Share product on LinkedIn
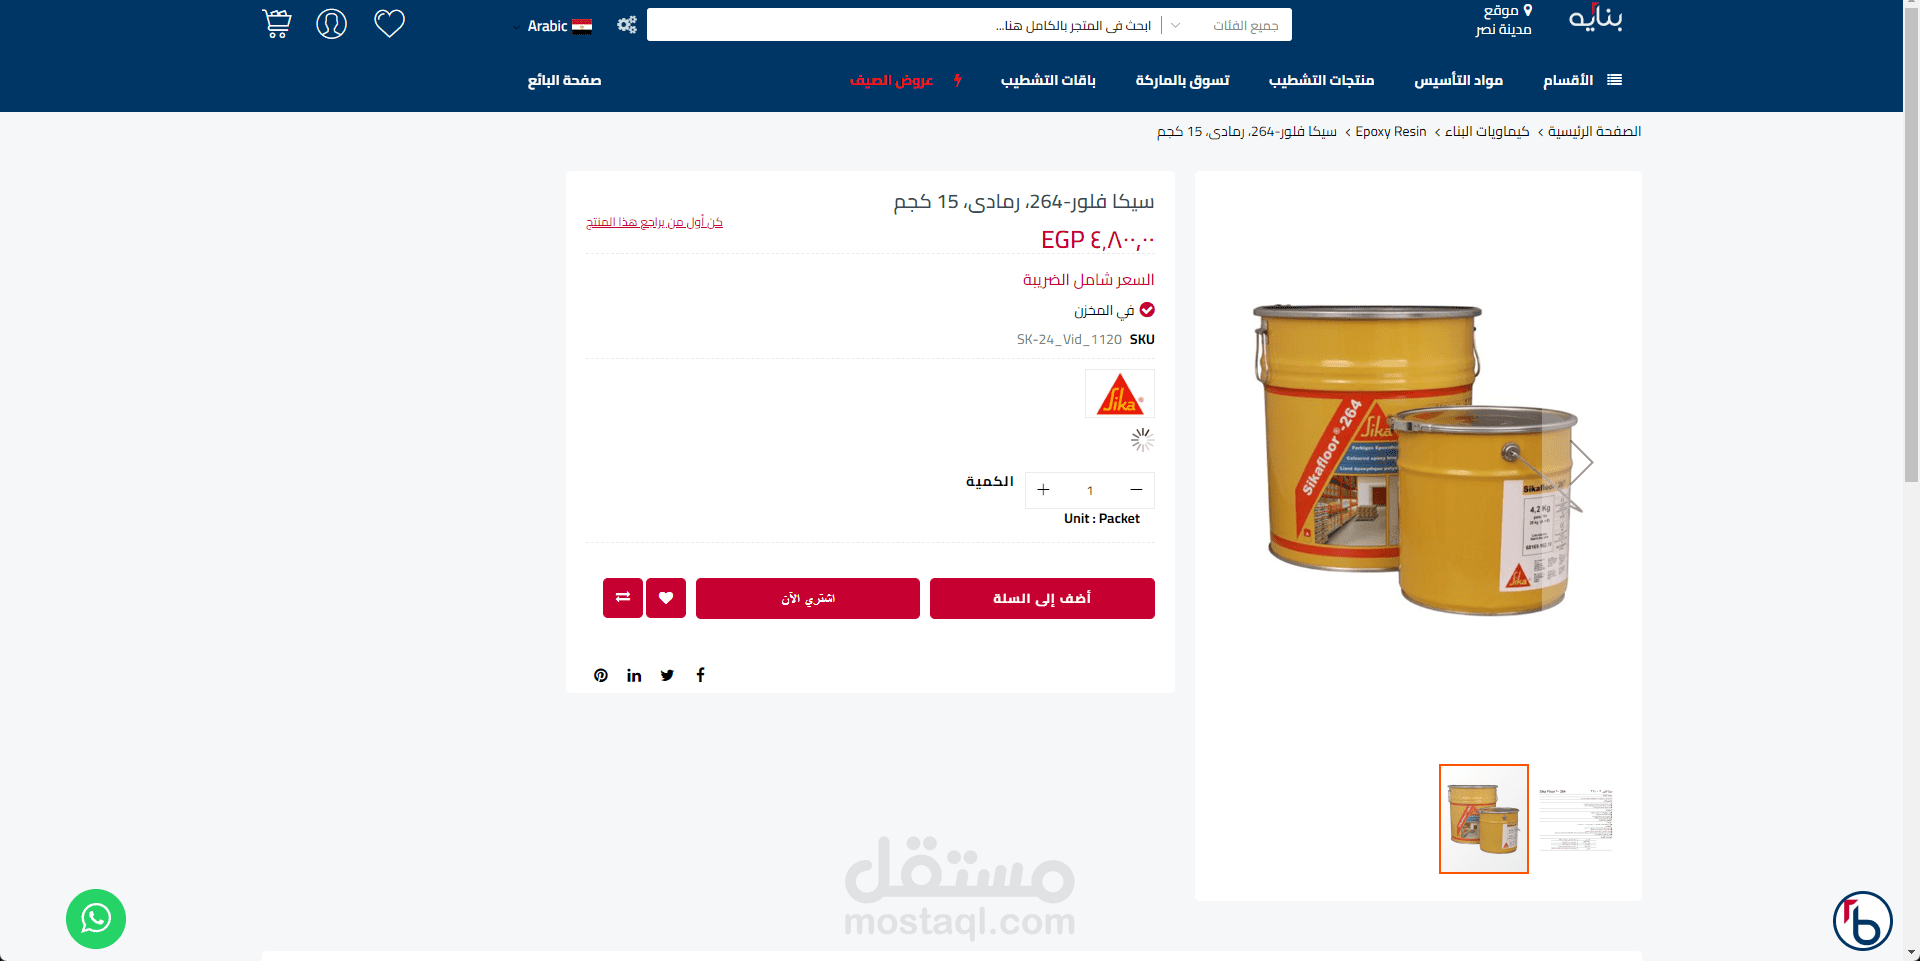The height and width of the screenshot is (961, 1920). [x=634, y=675]
